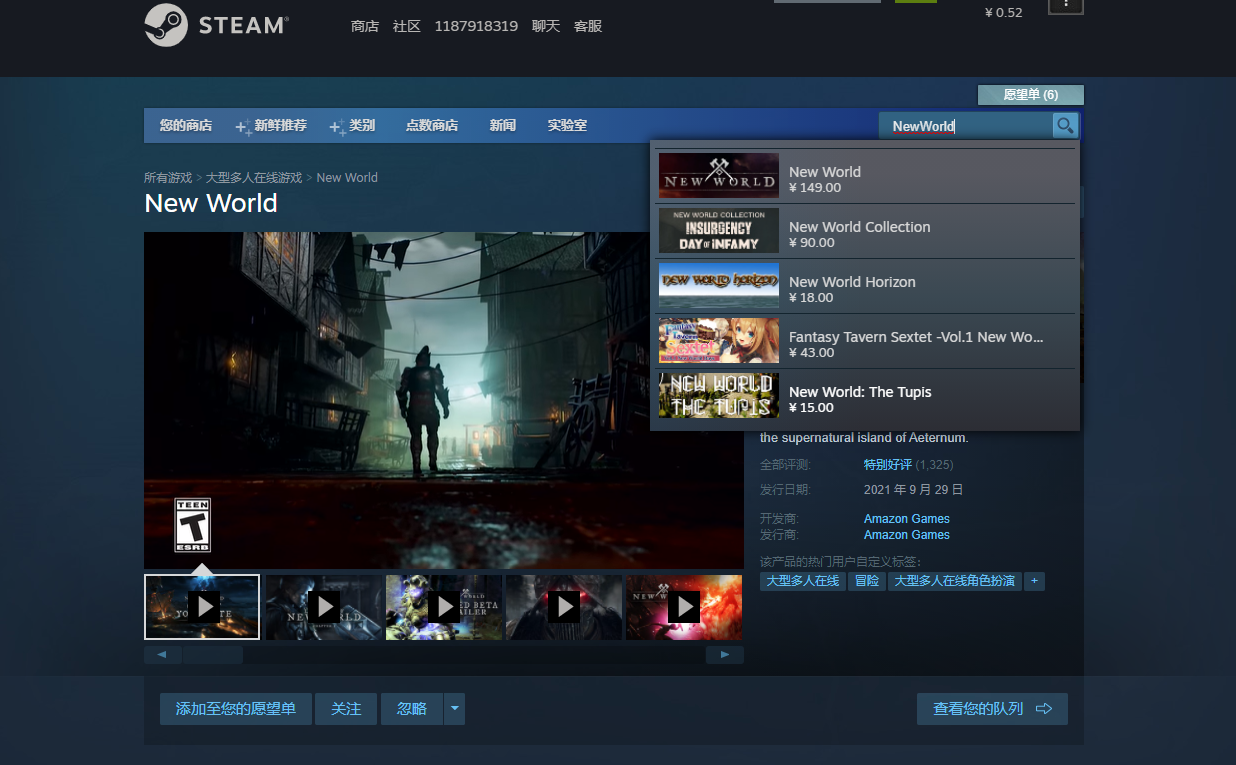Open the 社区 top menu
The image size is (1236, 765).
[x=407, y=26]
